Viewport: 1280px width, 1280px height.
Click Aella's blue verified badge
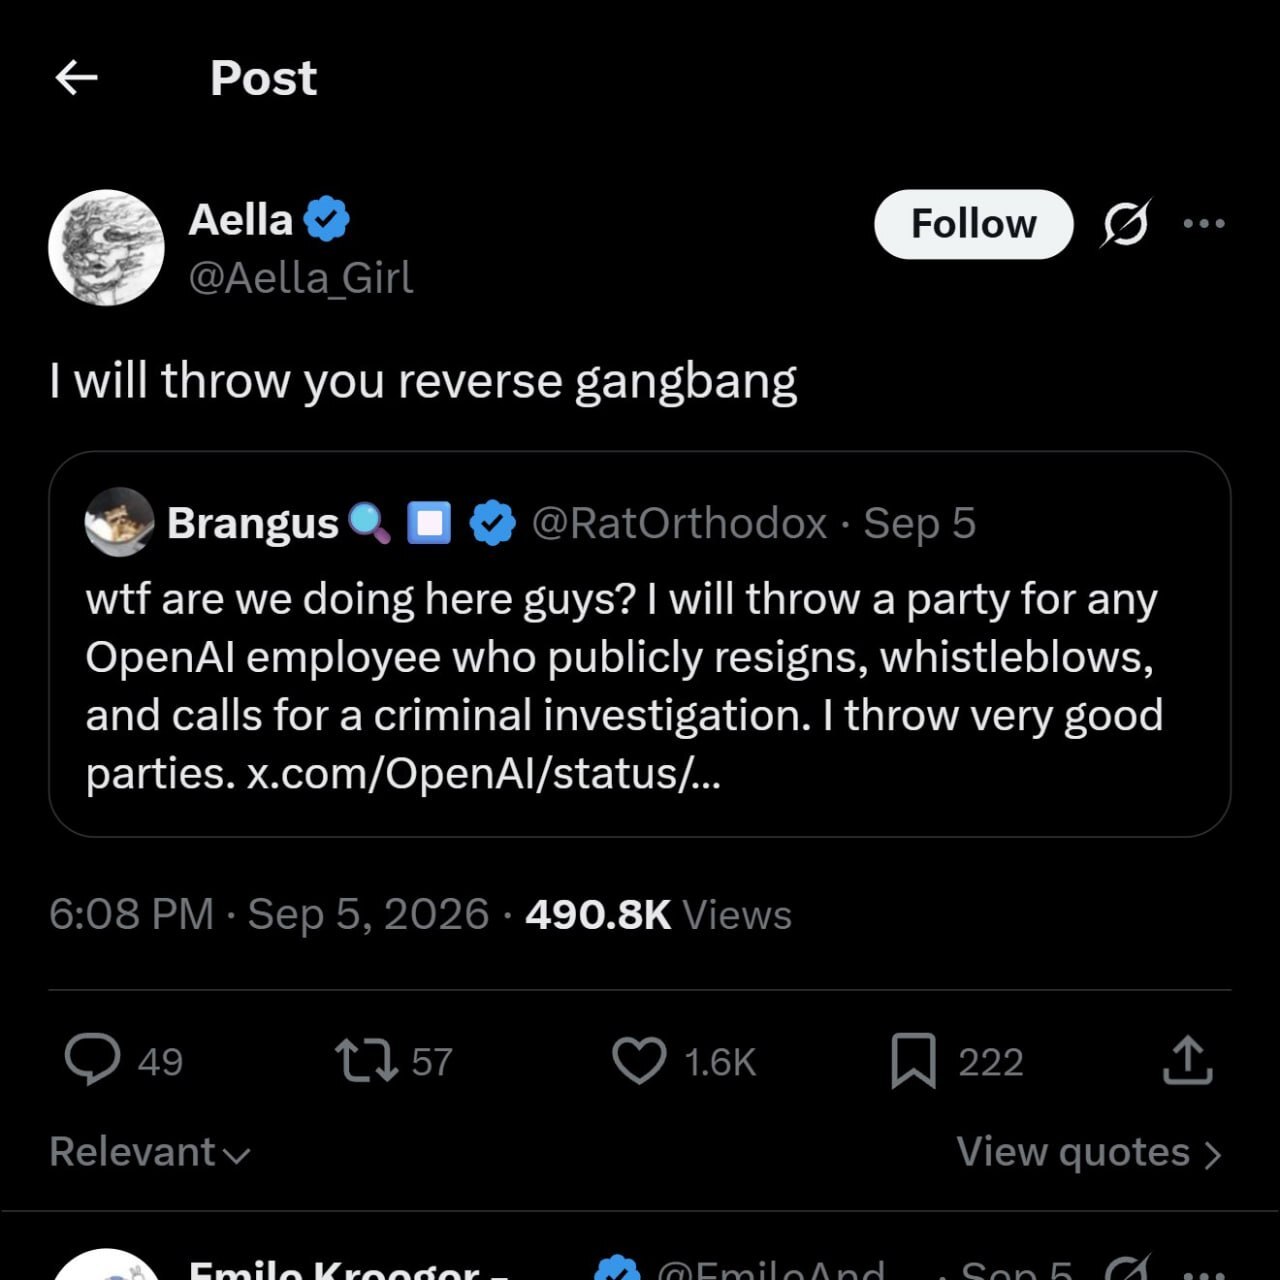pyautogui.click(x=326, y=220)
